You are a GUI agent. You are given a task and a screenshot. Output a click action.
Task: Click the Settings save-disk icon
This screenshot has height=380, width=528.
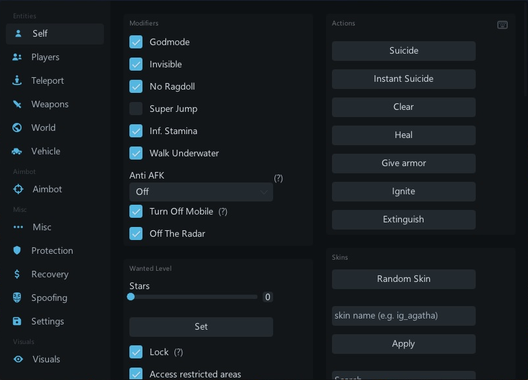[17, 321]
